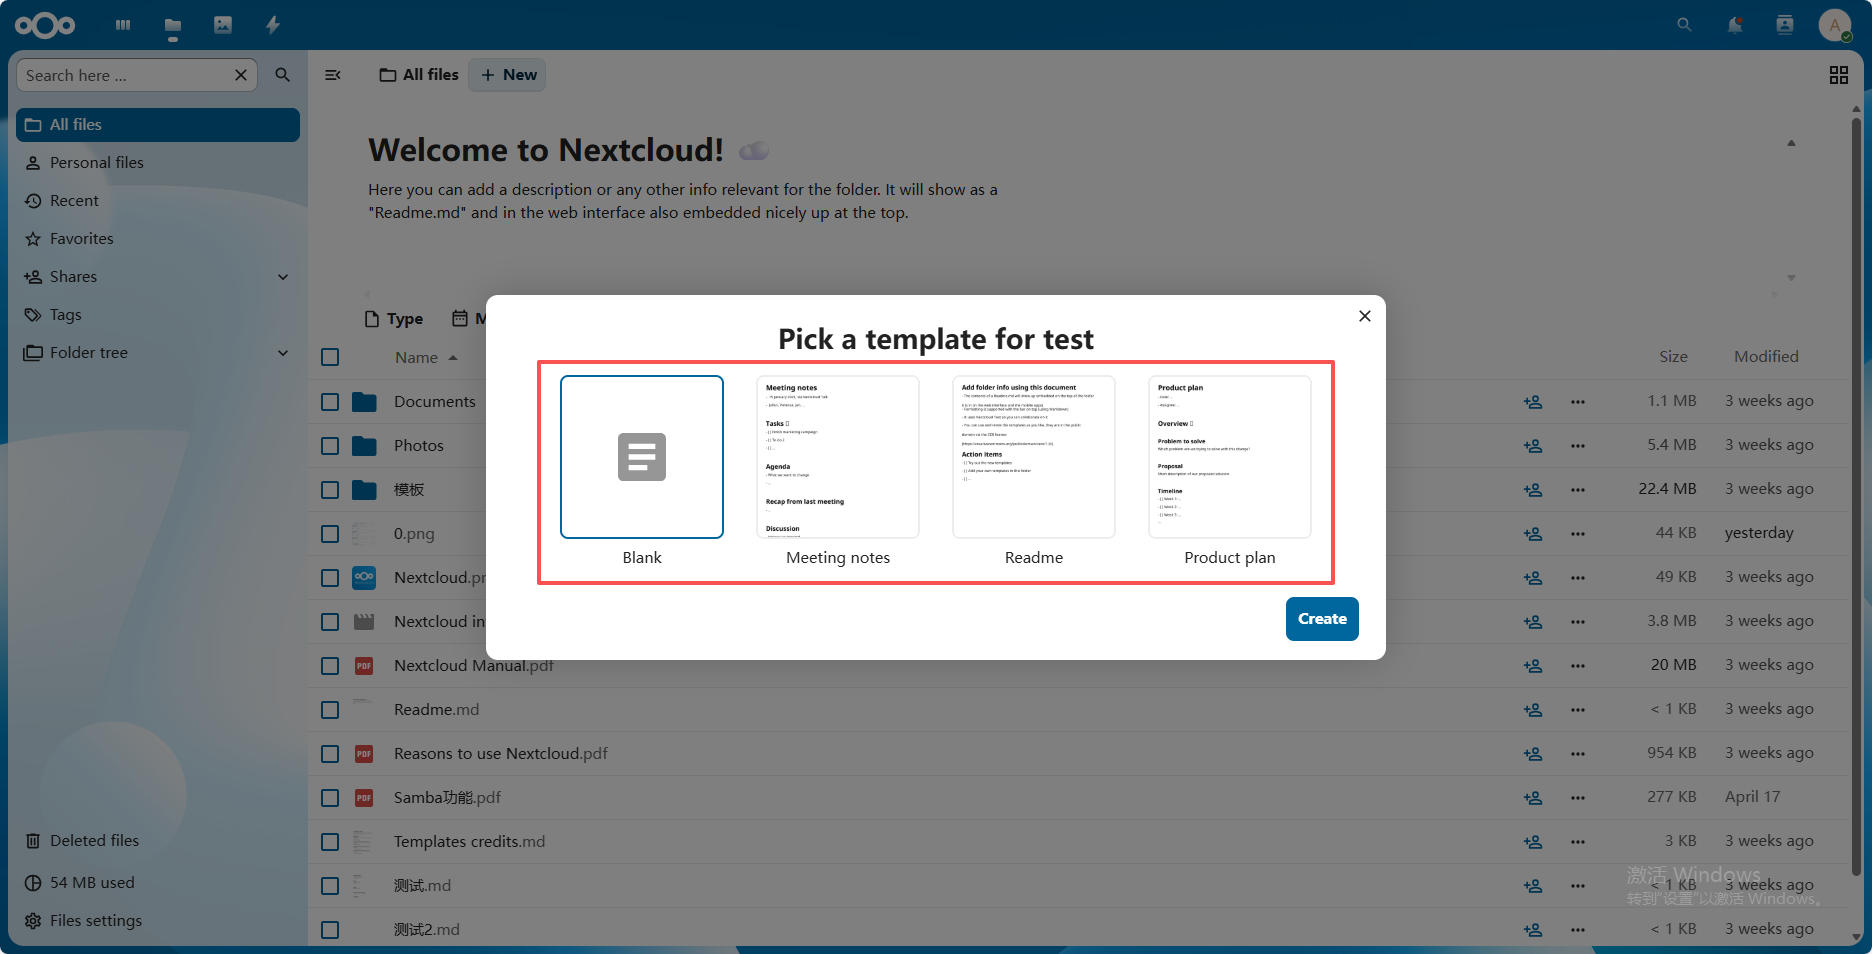Open the Files app icon in header

tap(173, 25)
